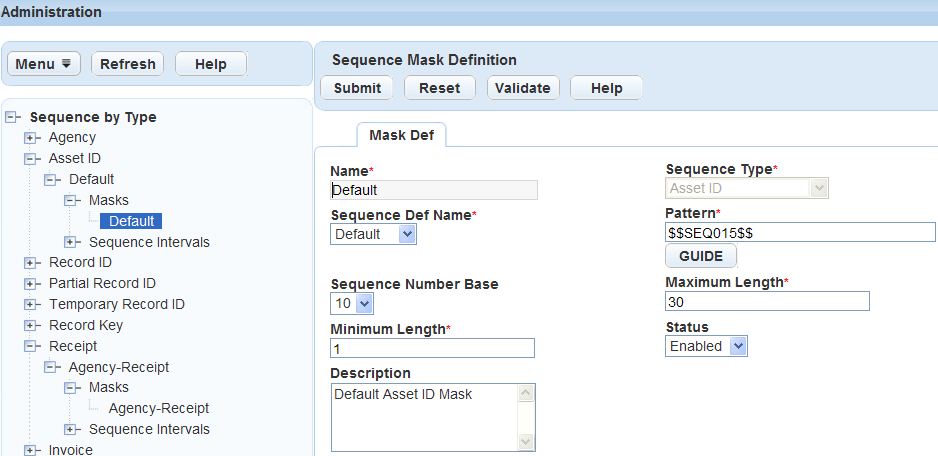
Task: Click the Refresh button in left panel
Action: coord(127,64)
